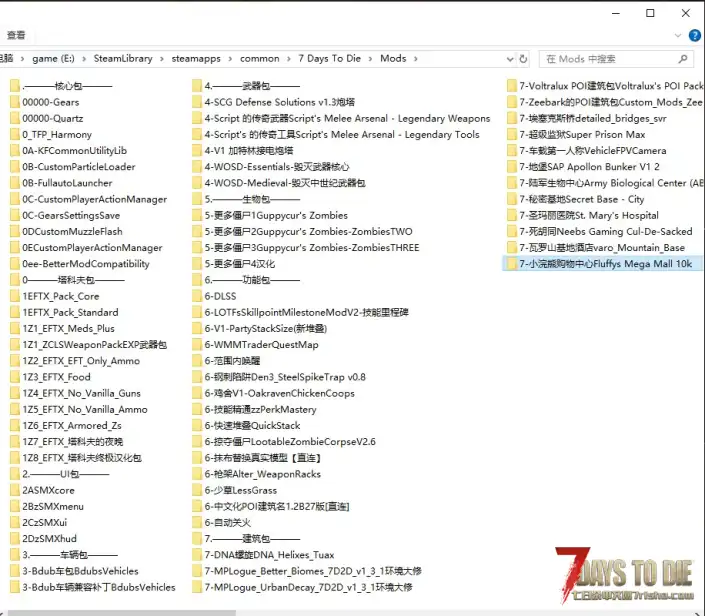
Task: Open address bar history dropdown arrow
Action: [x=510, y=59]
